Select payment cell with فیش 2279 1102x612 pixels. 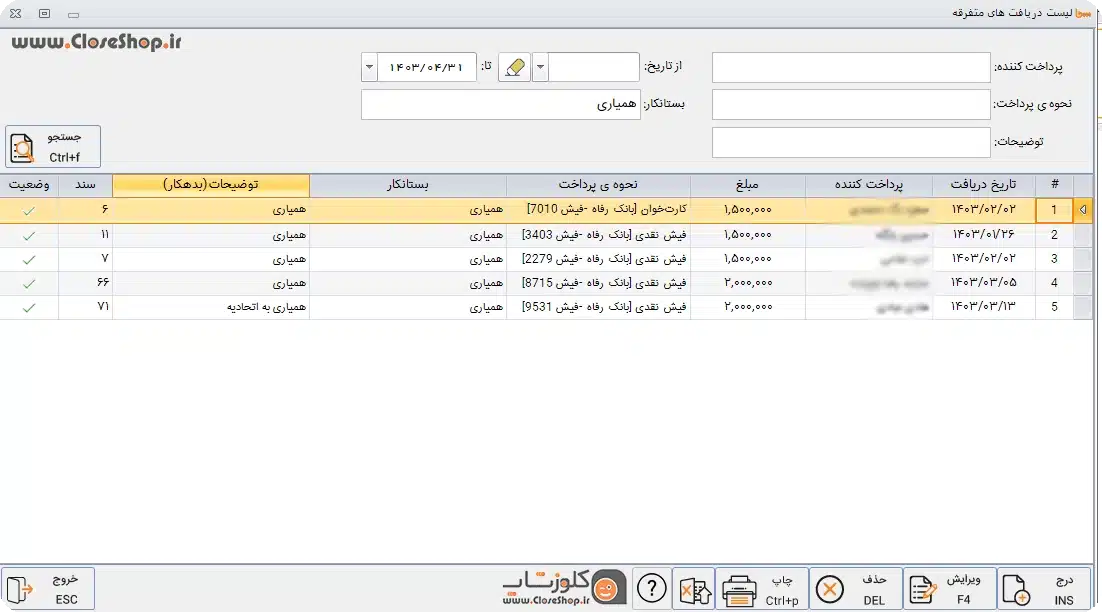tap(598, 259)
